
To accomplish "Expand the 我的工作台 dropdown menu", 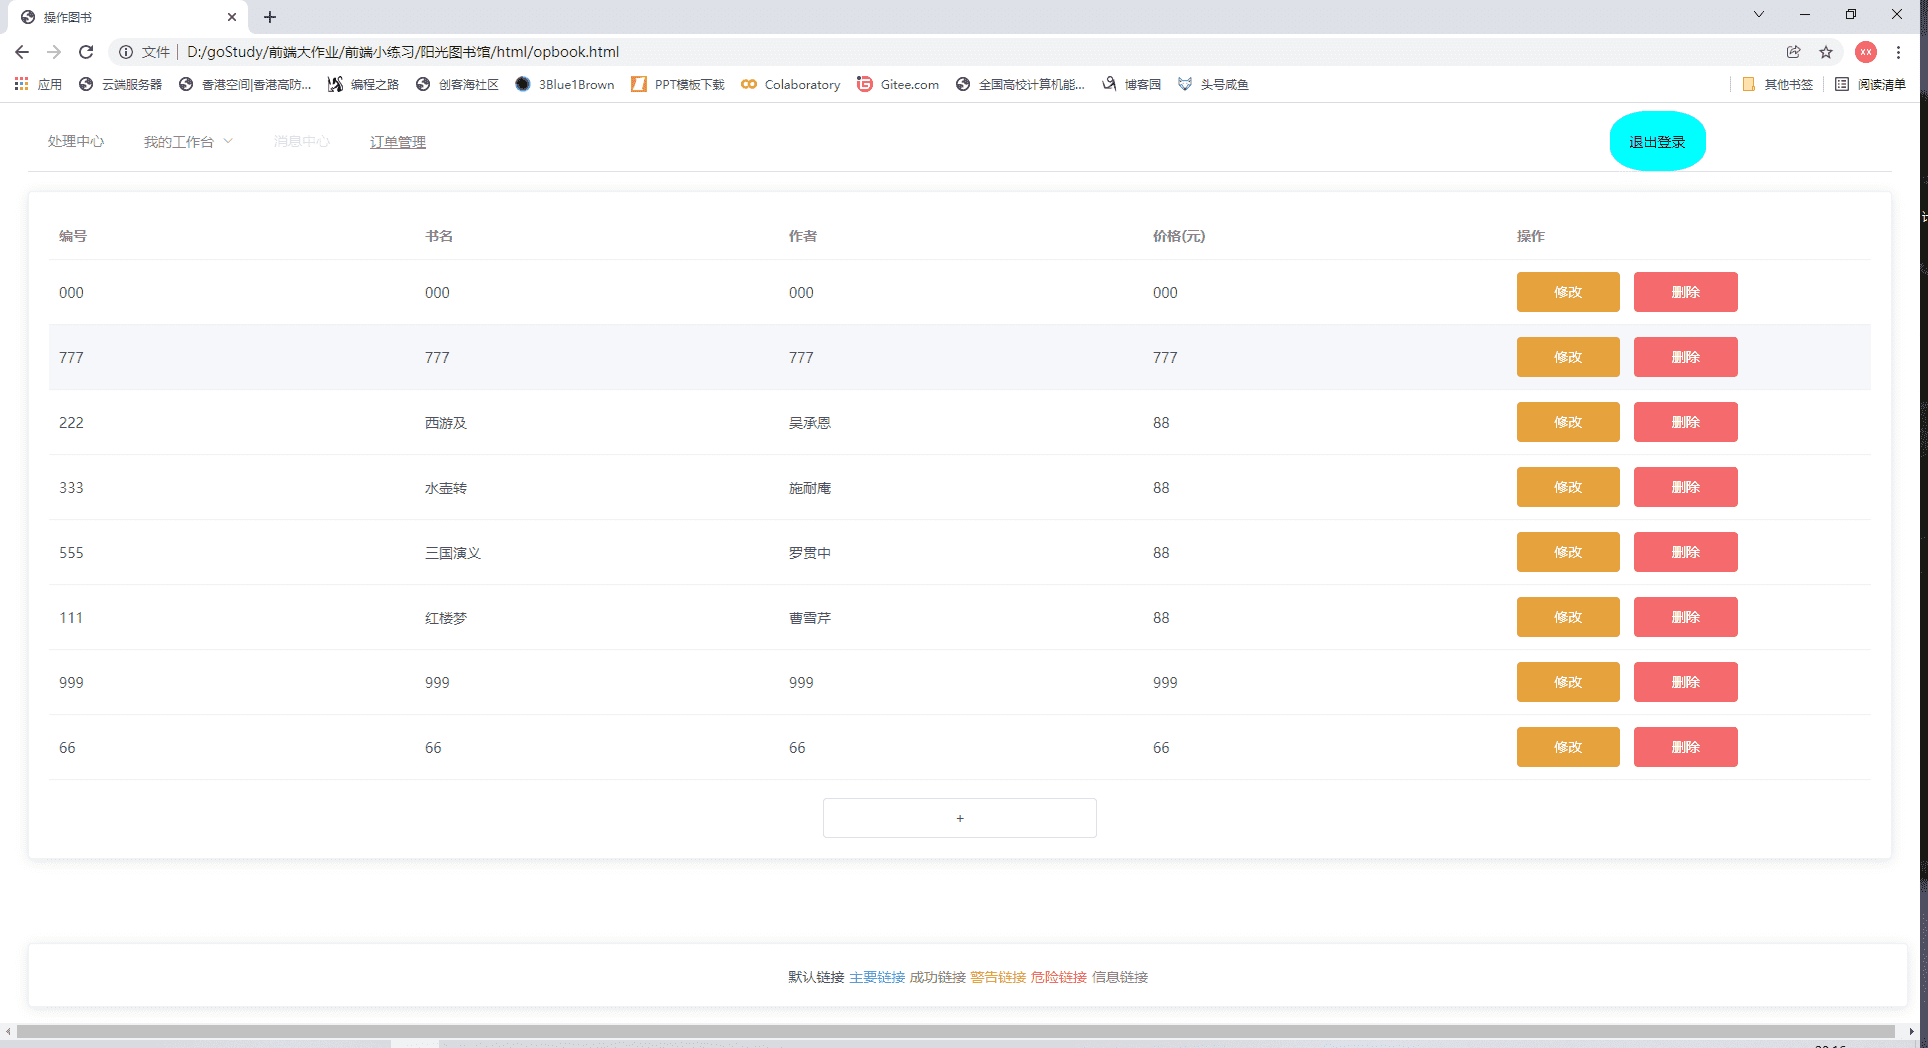I will pyautogui.click(x=188, y=142).
